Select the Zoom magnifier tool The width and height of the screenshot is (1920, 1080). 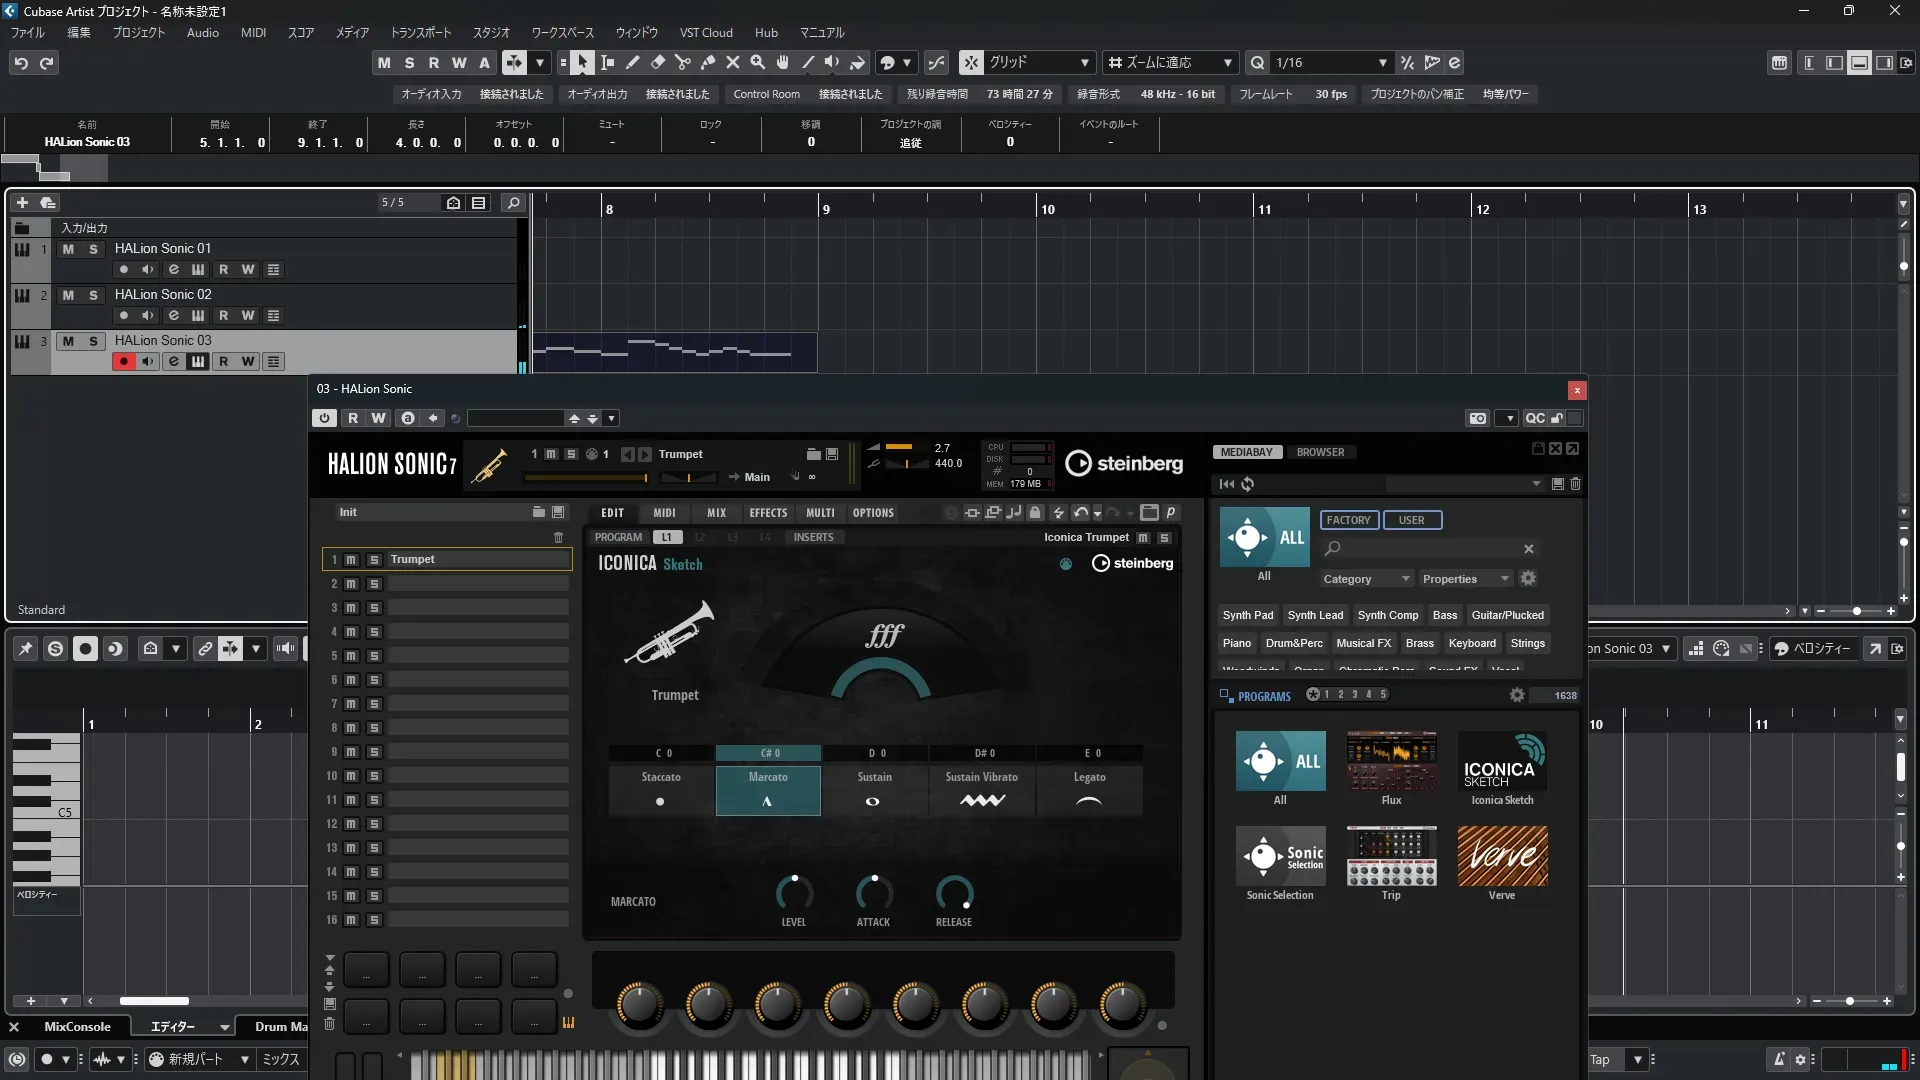(x=757, y=63)
